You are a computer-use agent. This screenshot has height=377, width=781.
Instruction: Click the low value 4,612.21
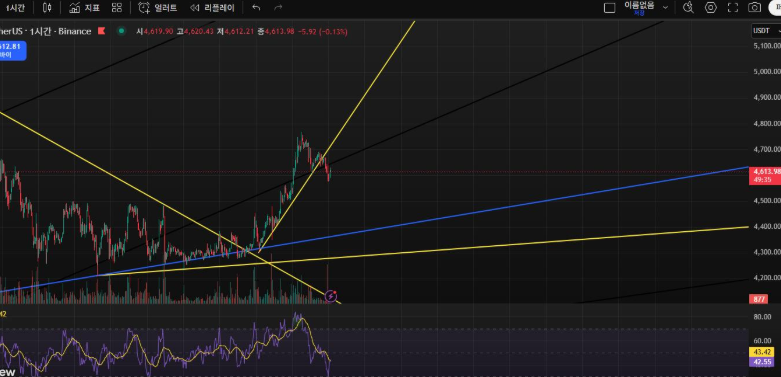[x=239, y=31]
